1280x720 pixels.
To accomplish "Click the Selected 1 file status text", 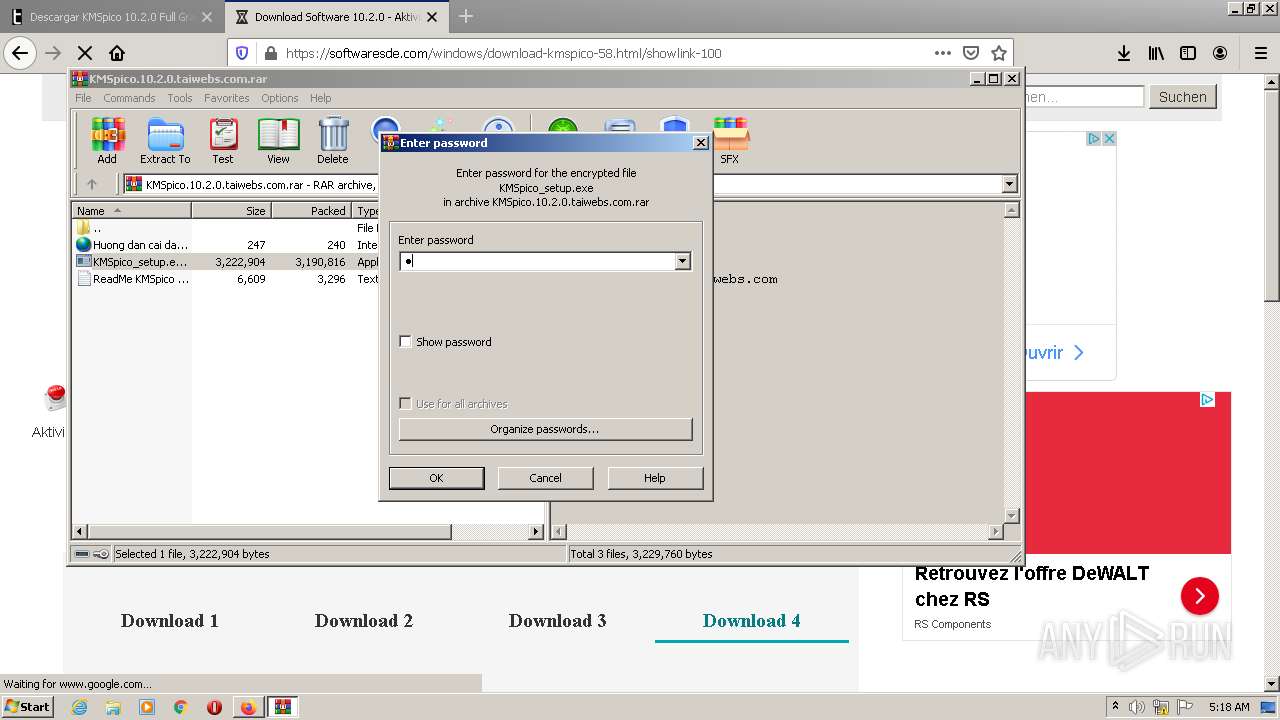I will (192, 554).
